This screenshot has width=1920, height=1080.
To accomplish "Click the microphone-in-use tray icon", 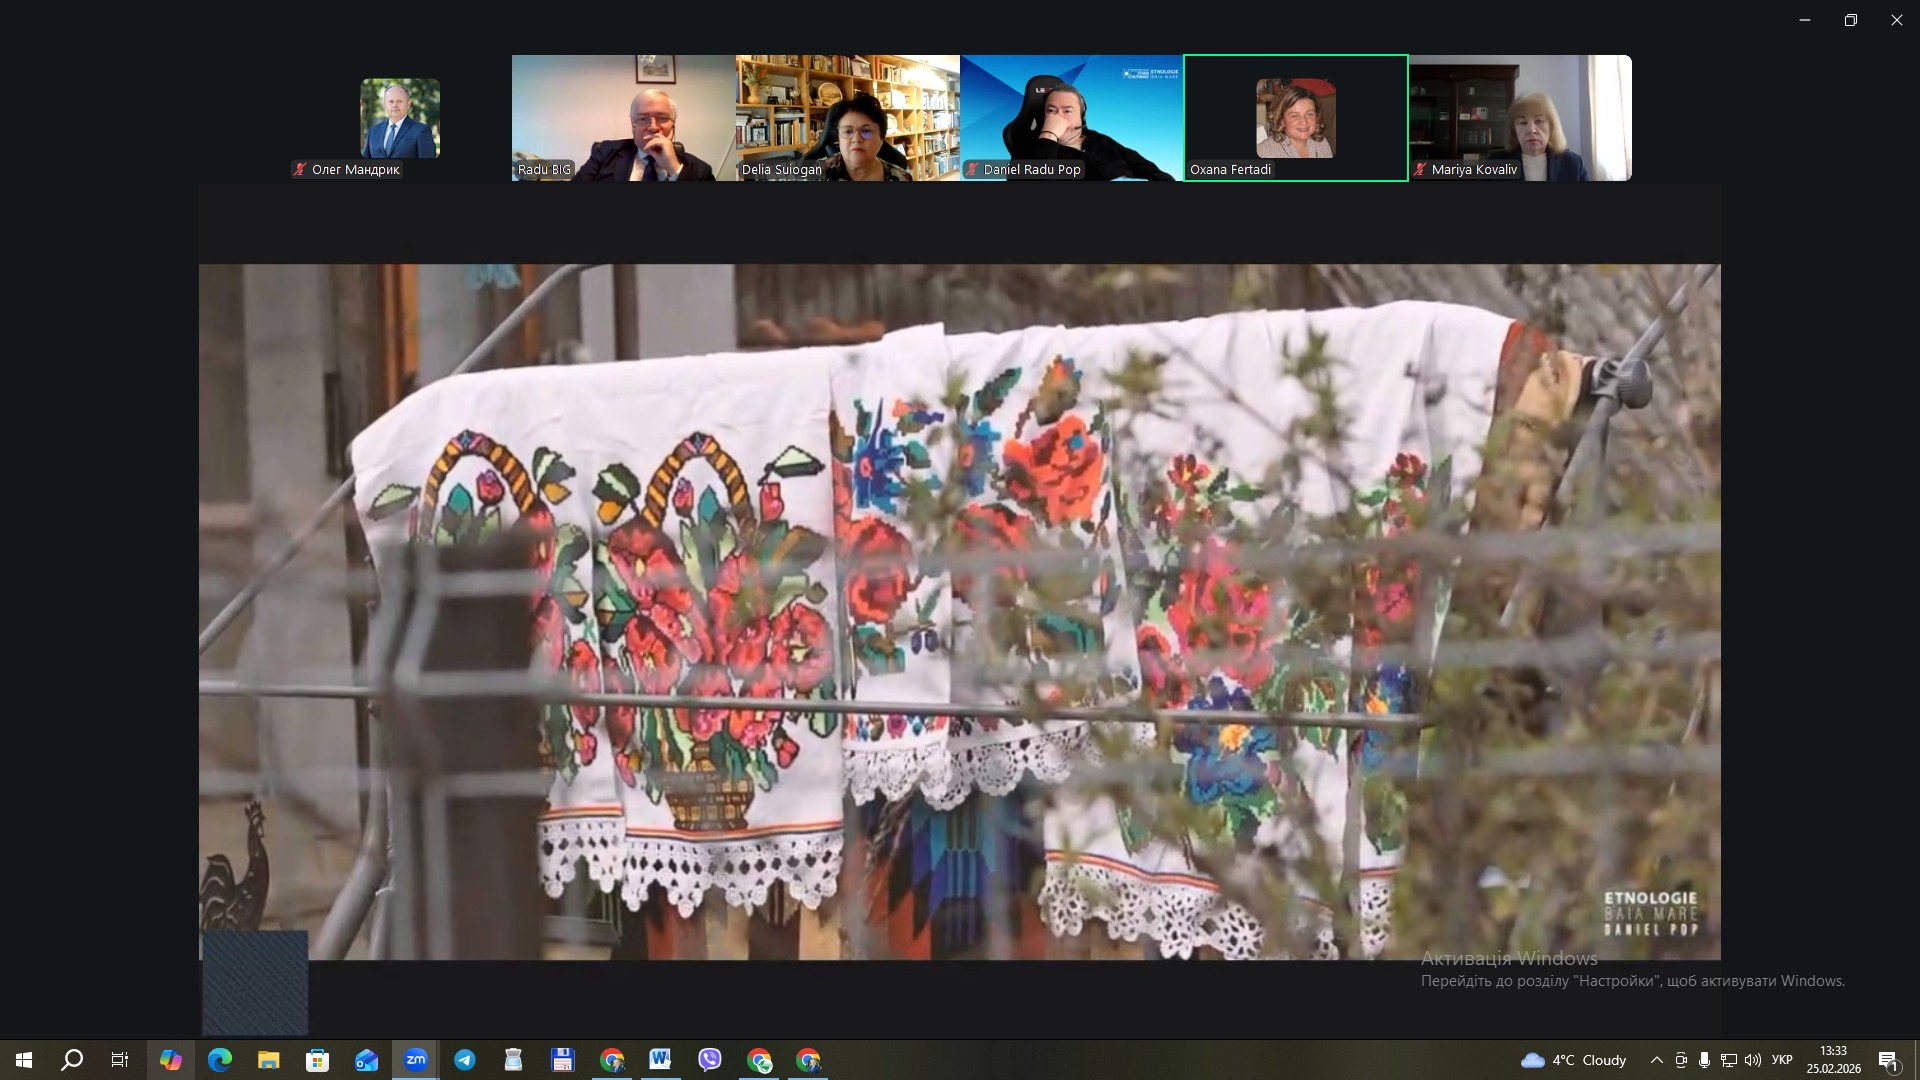I will (1704, 1060).
